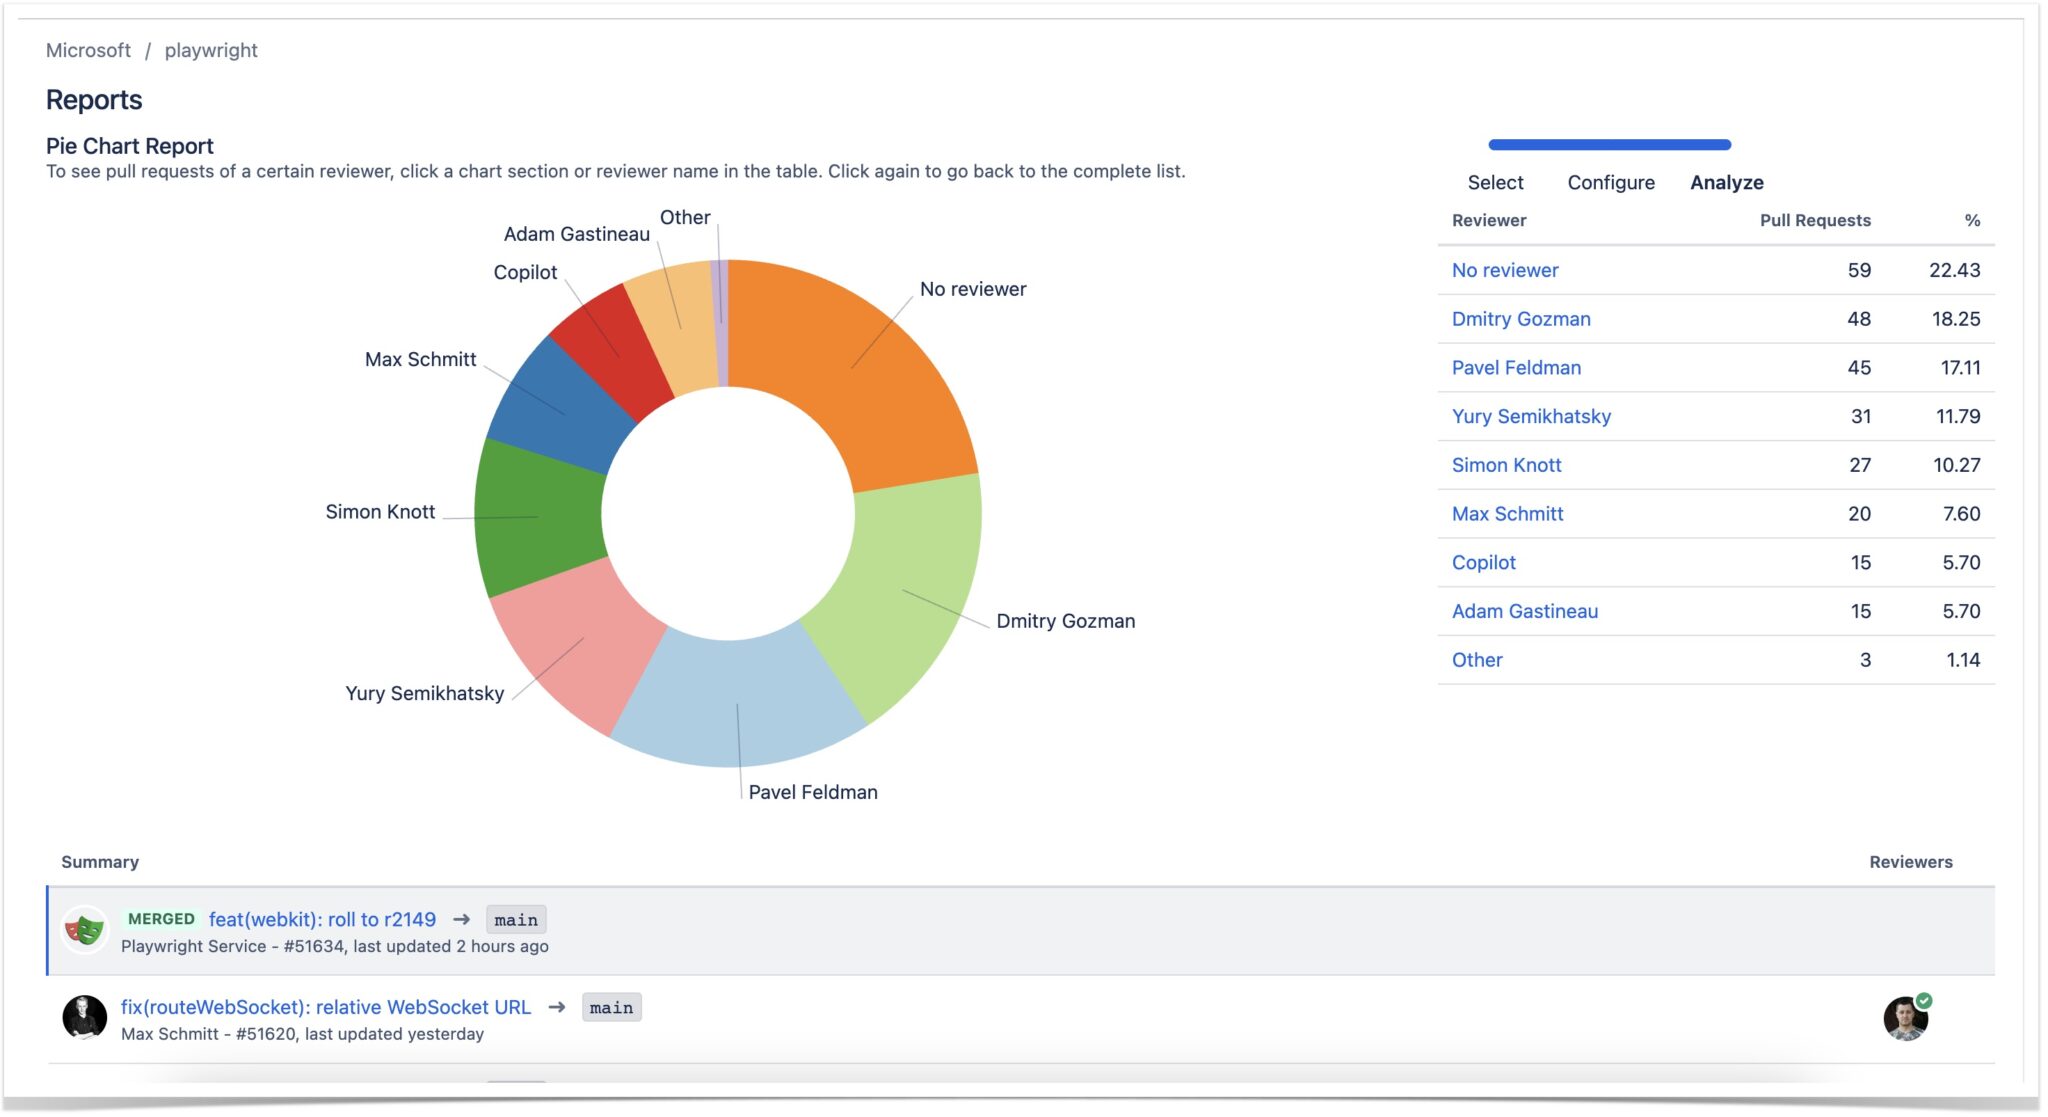This screenshot has width=2048, height=1117.
Task: Click Max Schmitt author avatar
Action: (x=85, y=1018)
